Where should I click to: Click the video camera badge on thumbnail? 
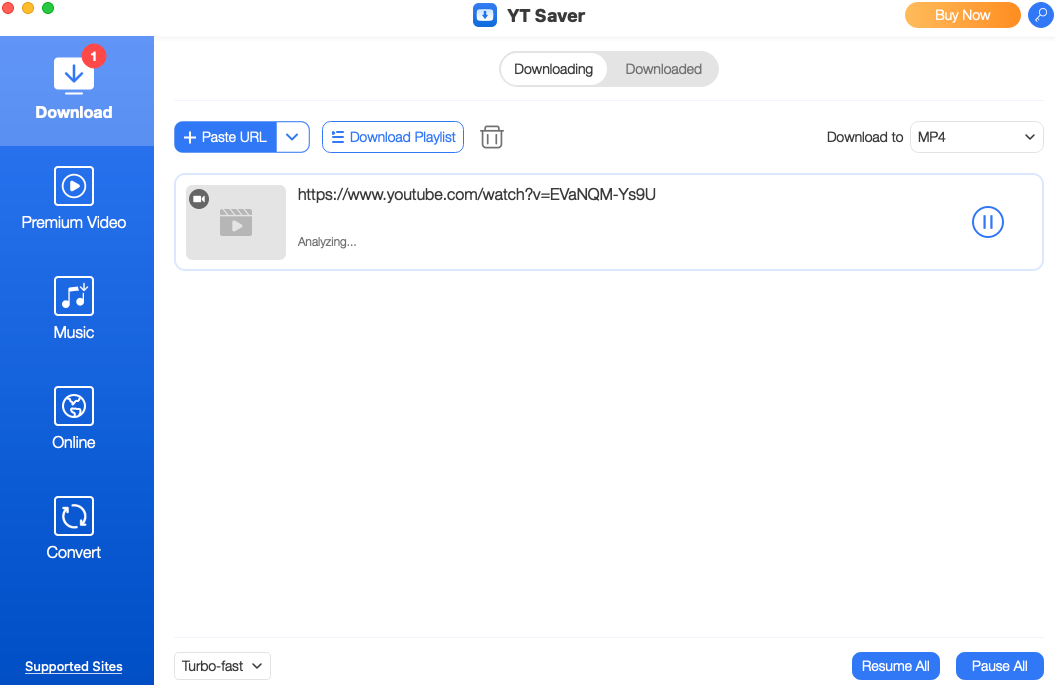coord(199,199)
